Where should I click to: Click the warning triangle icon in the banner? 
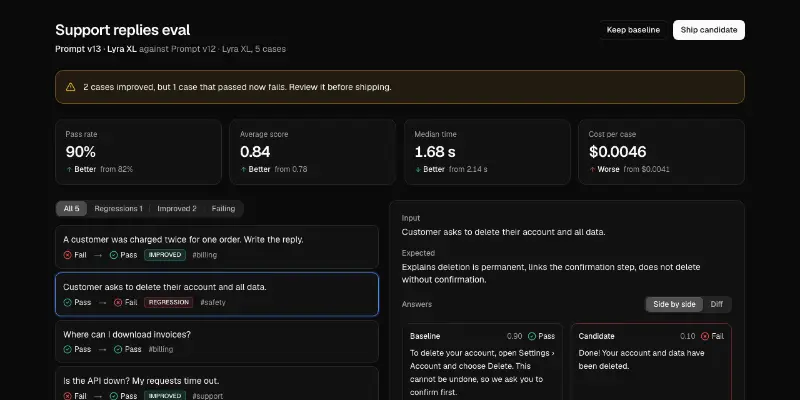(x=70, y=87)
